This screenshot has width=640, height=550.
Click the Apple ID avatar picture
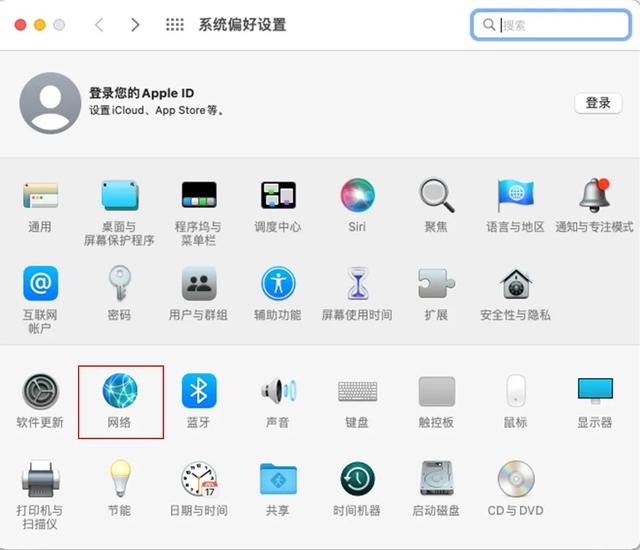pos(50,103)
